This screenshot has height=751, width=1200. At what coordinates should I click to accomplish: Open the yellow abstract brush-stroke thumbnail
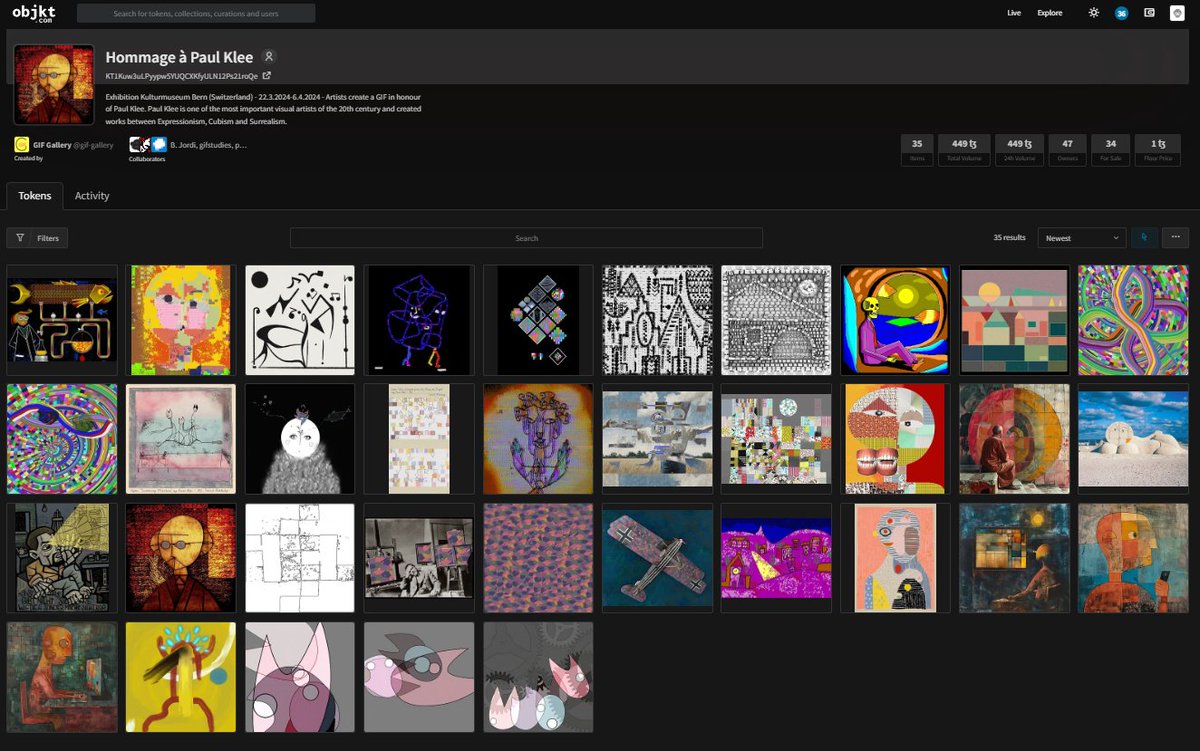pyautogui.click(x=181, y=677)
